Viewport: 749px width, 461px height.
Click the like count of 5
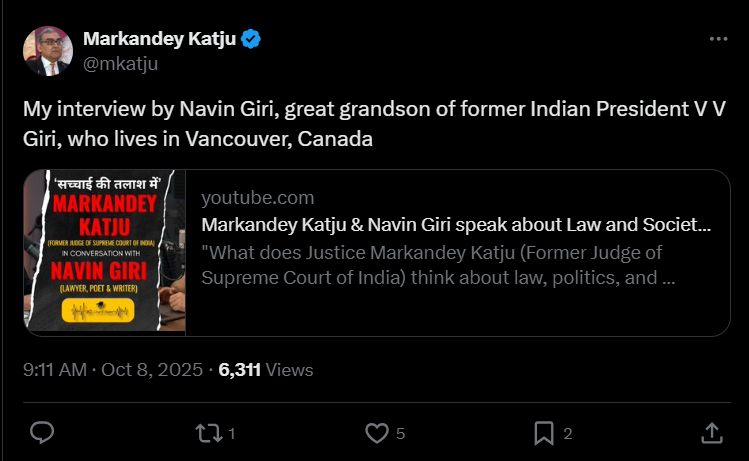[x=400, y=433]
